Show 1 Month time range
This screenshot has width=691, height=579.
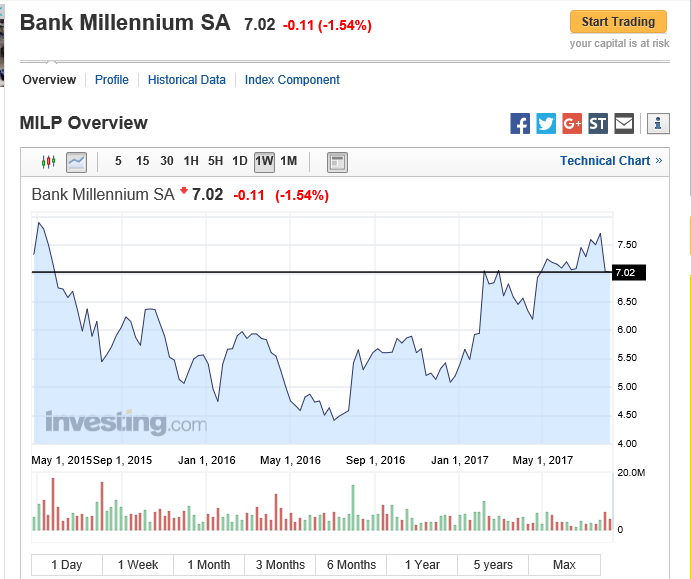pyautogui.click(x=209, y=564)
